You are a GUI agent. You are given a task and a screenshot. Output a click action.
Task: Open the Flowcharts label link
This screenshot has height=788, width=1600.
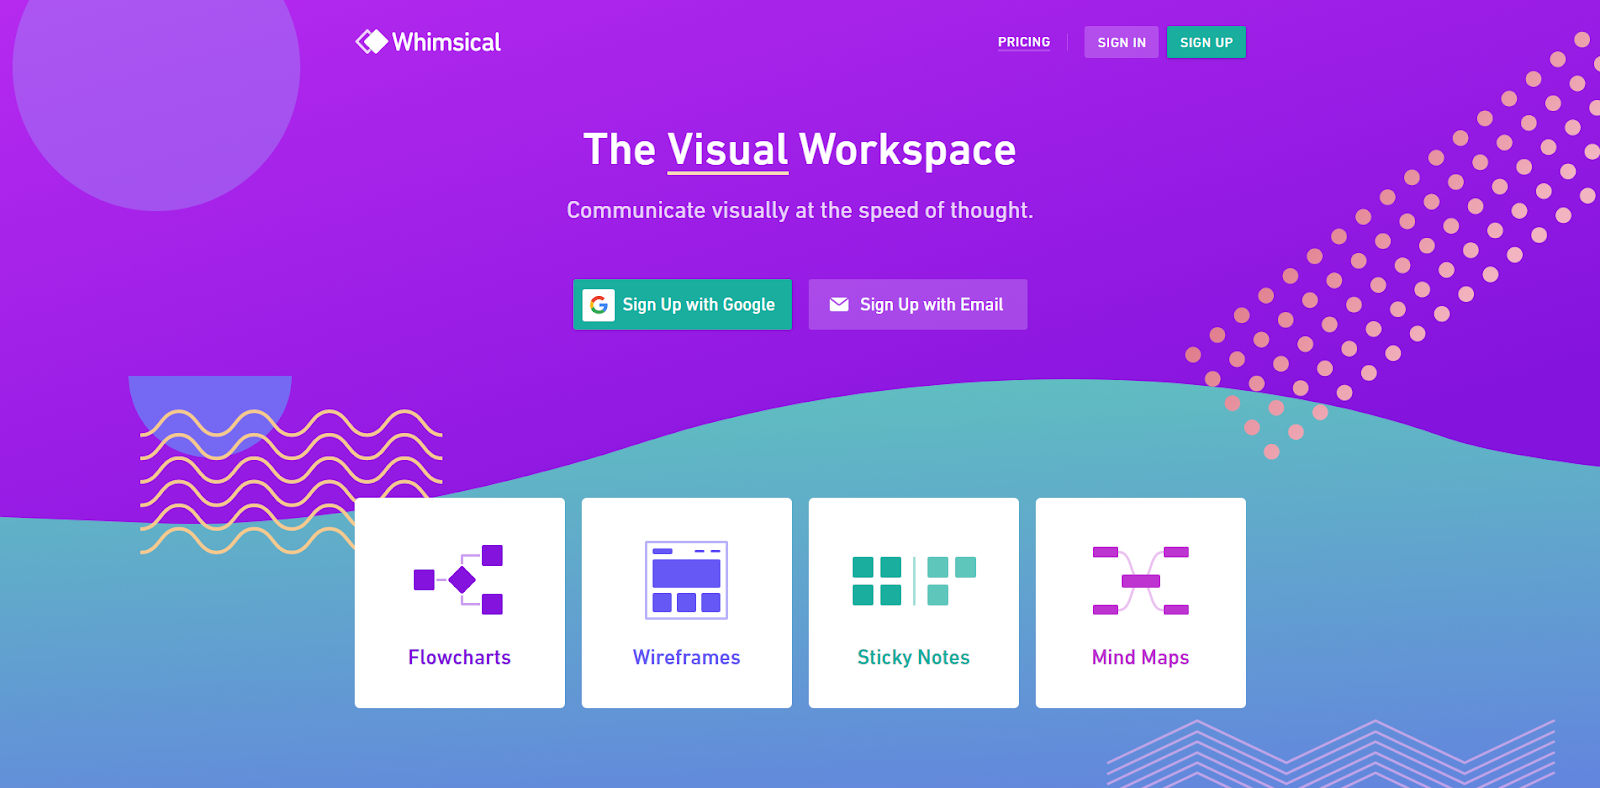[459, 657]
